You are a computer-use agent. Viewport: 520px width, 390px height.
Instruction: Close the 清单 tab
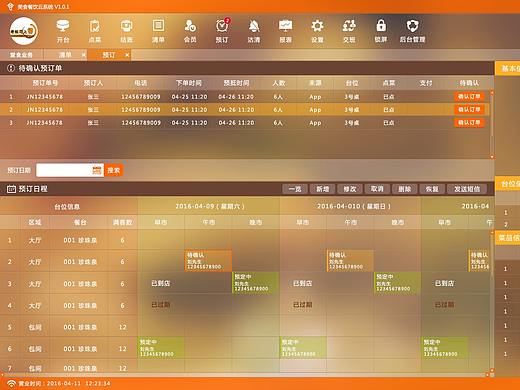tap(83, 55)
